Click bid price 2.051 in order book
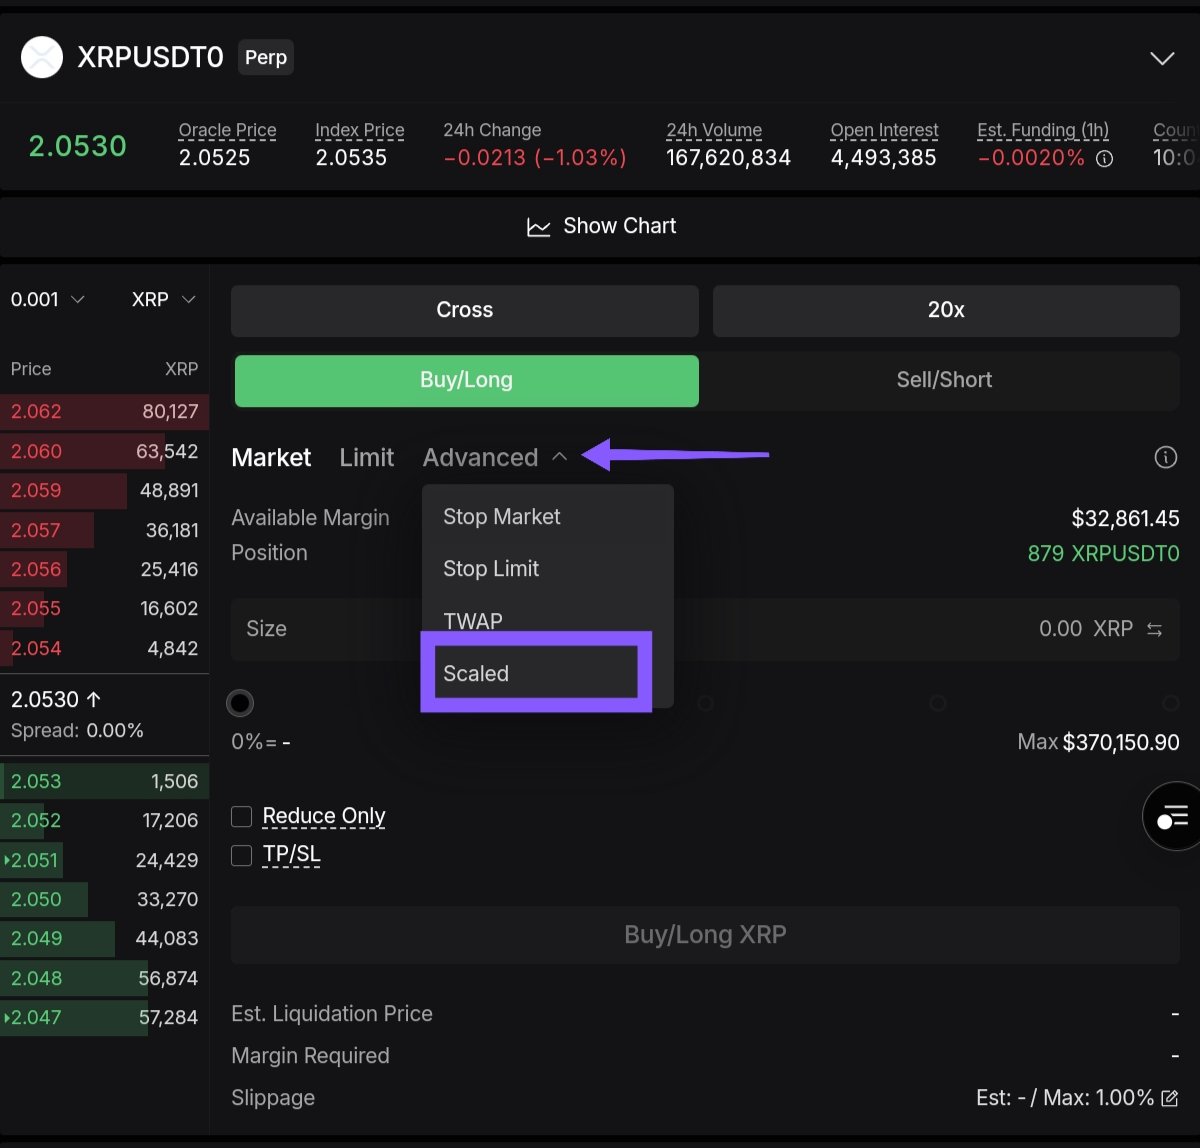The width and height of the screenshot is (1200, 1148). click(36, 861)
